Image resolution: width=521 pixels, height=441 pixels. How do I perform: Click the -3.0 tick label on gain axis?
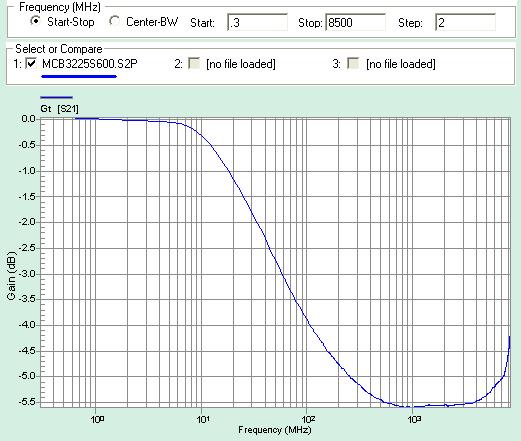pos(28,274)
